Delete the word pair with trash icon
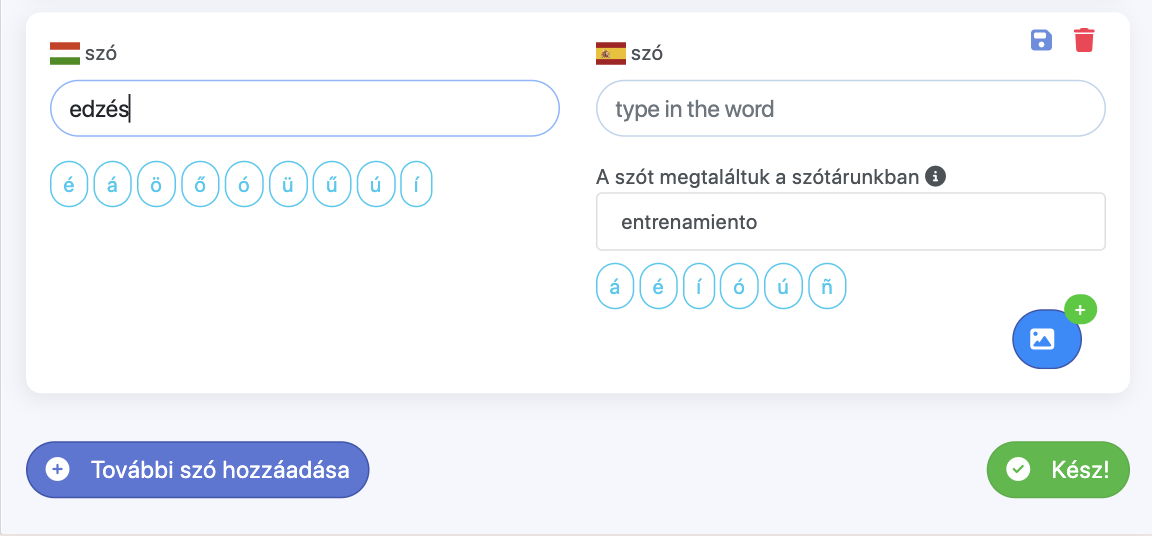 click(1084, 40)
